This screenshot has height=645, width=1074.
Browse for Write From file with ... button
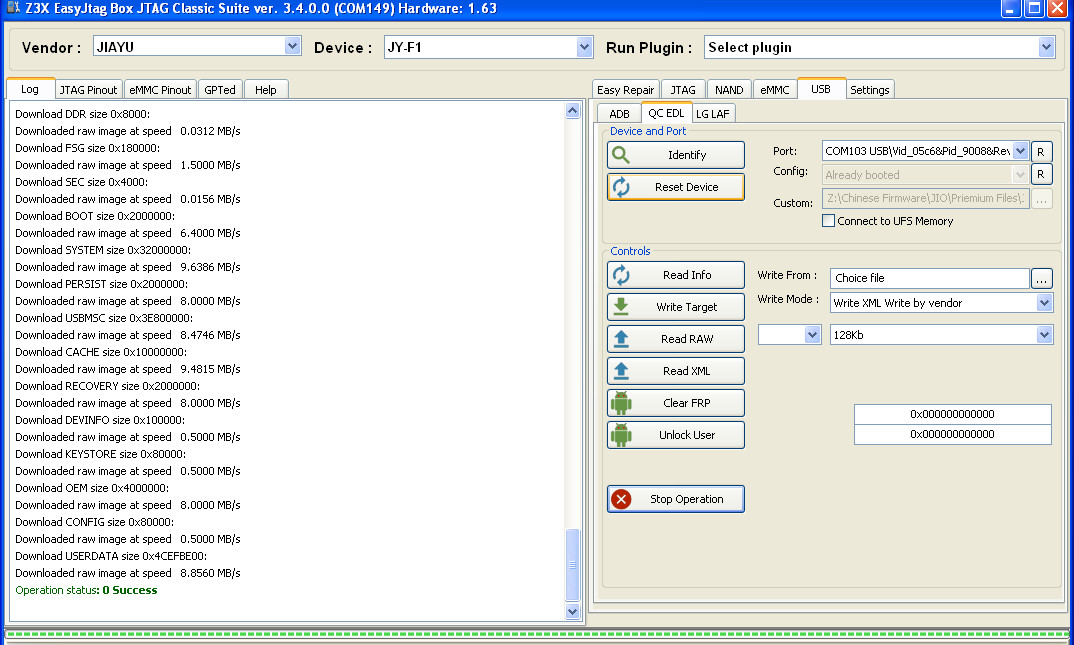coord(1041,278)
